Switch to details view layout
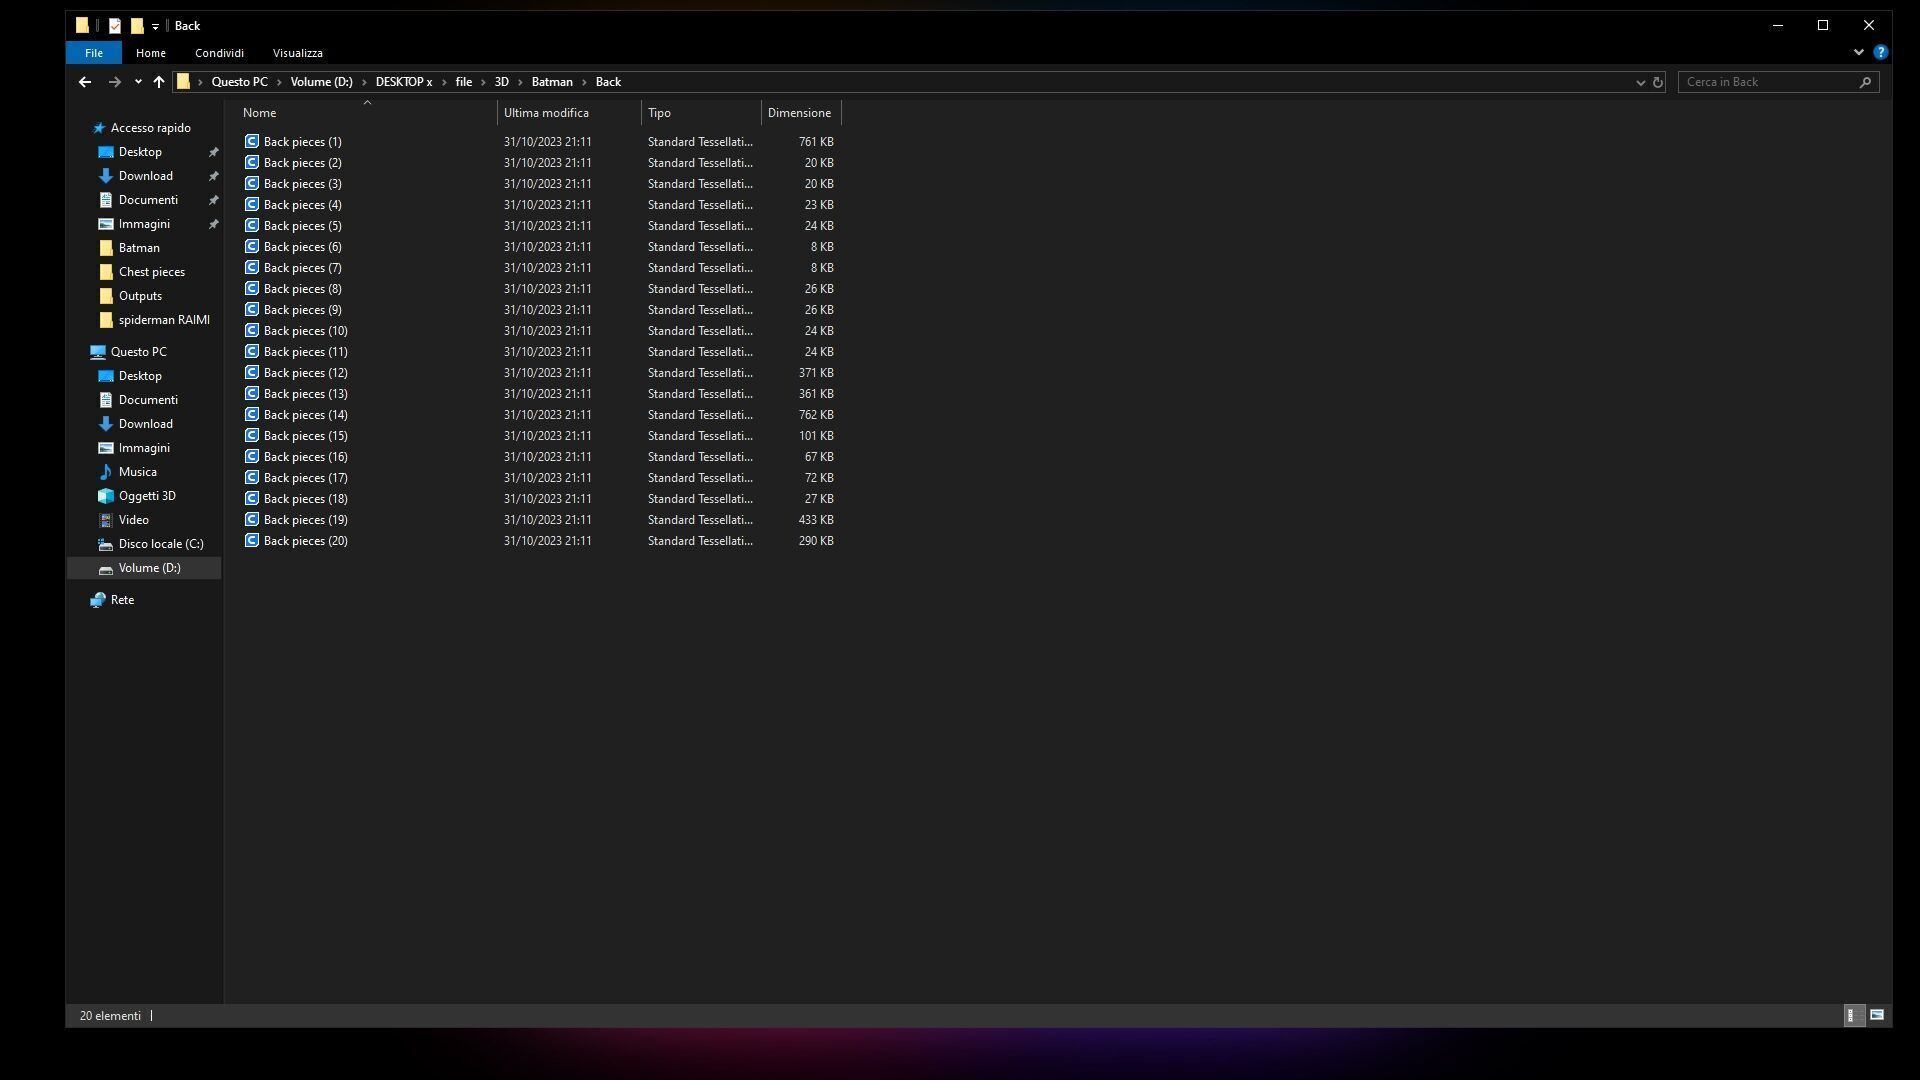This screenshot has height=1080, width=1920. (1852, 1015)
